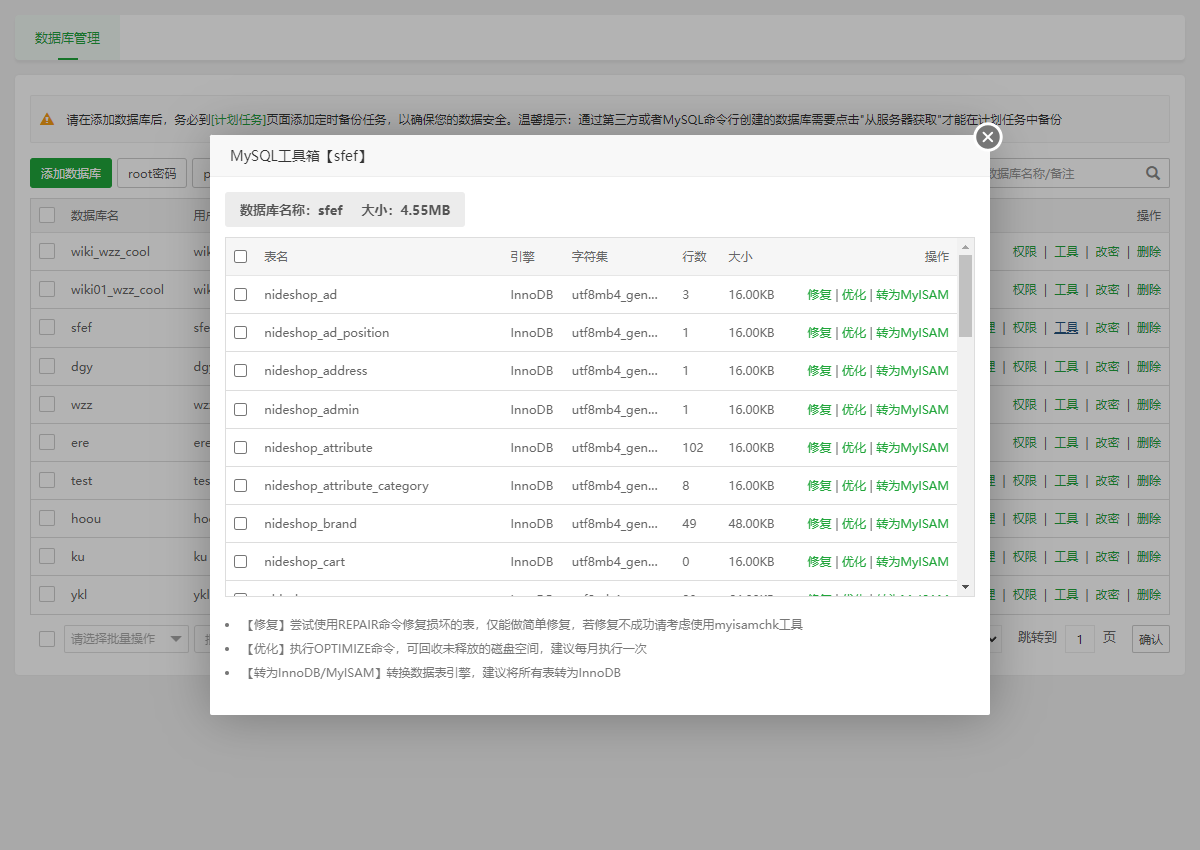Tick the nideshop_cart row checkbox

point(240,562)
